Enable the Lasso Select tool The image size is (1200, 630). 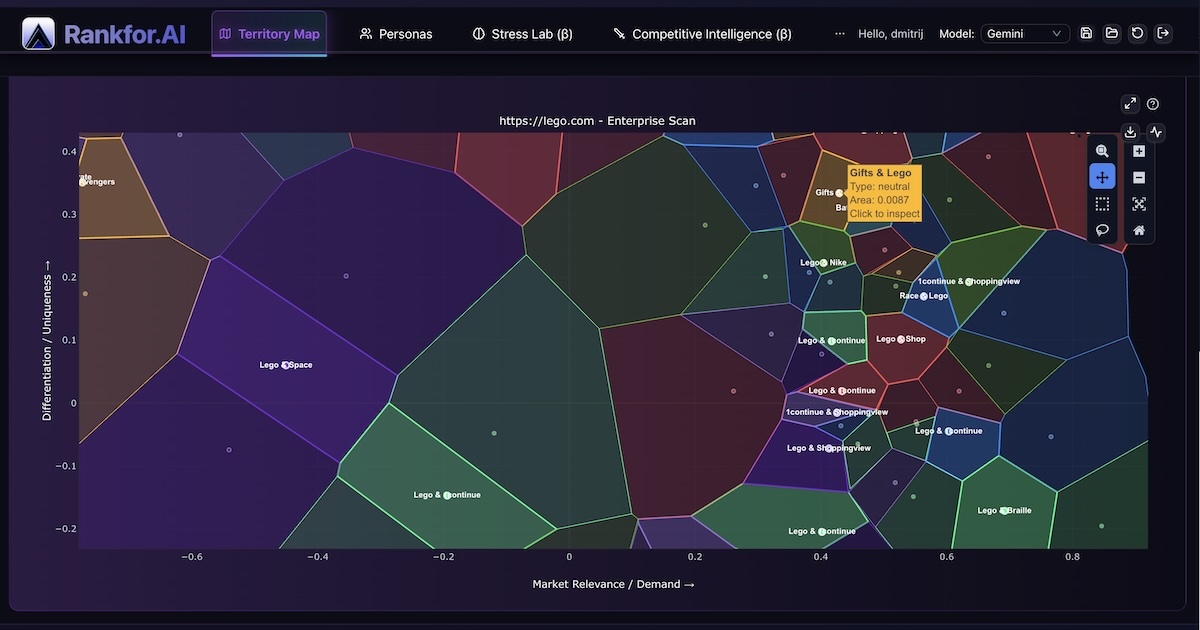tap(1102, 230)
